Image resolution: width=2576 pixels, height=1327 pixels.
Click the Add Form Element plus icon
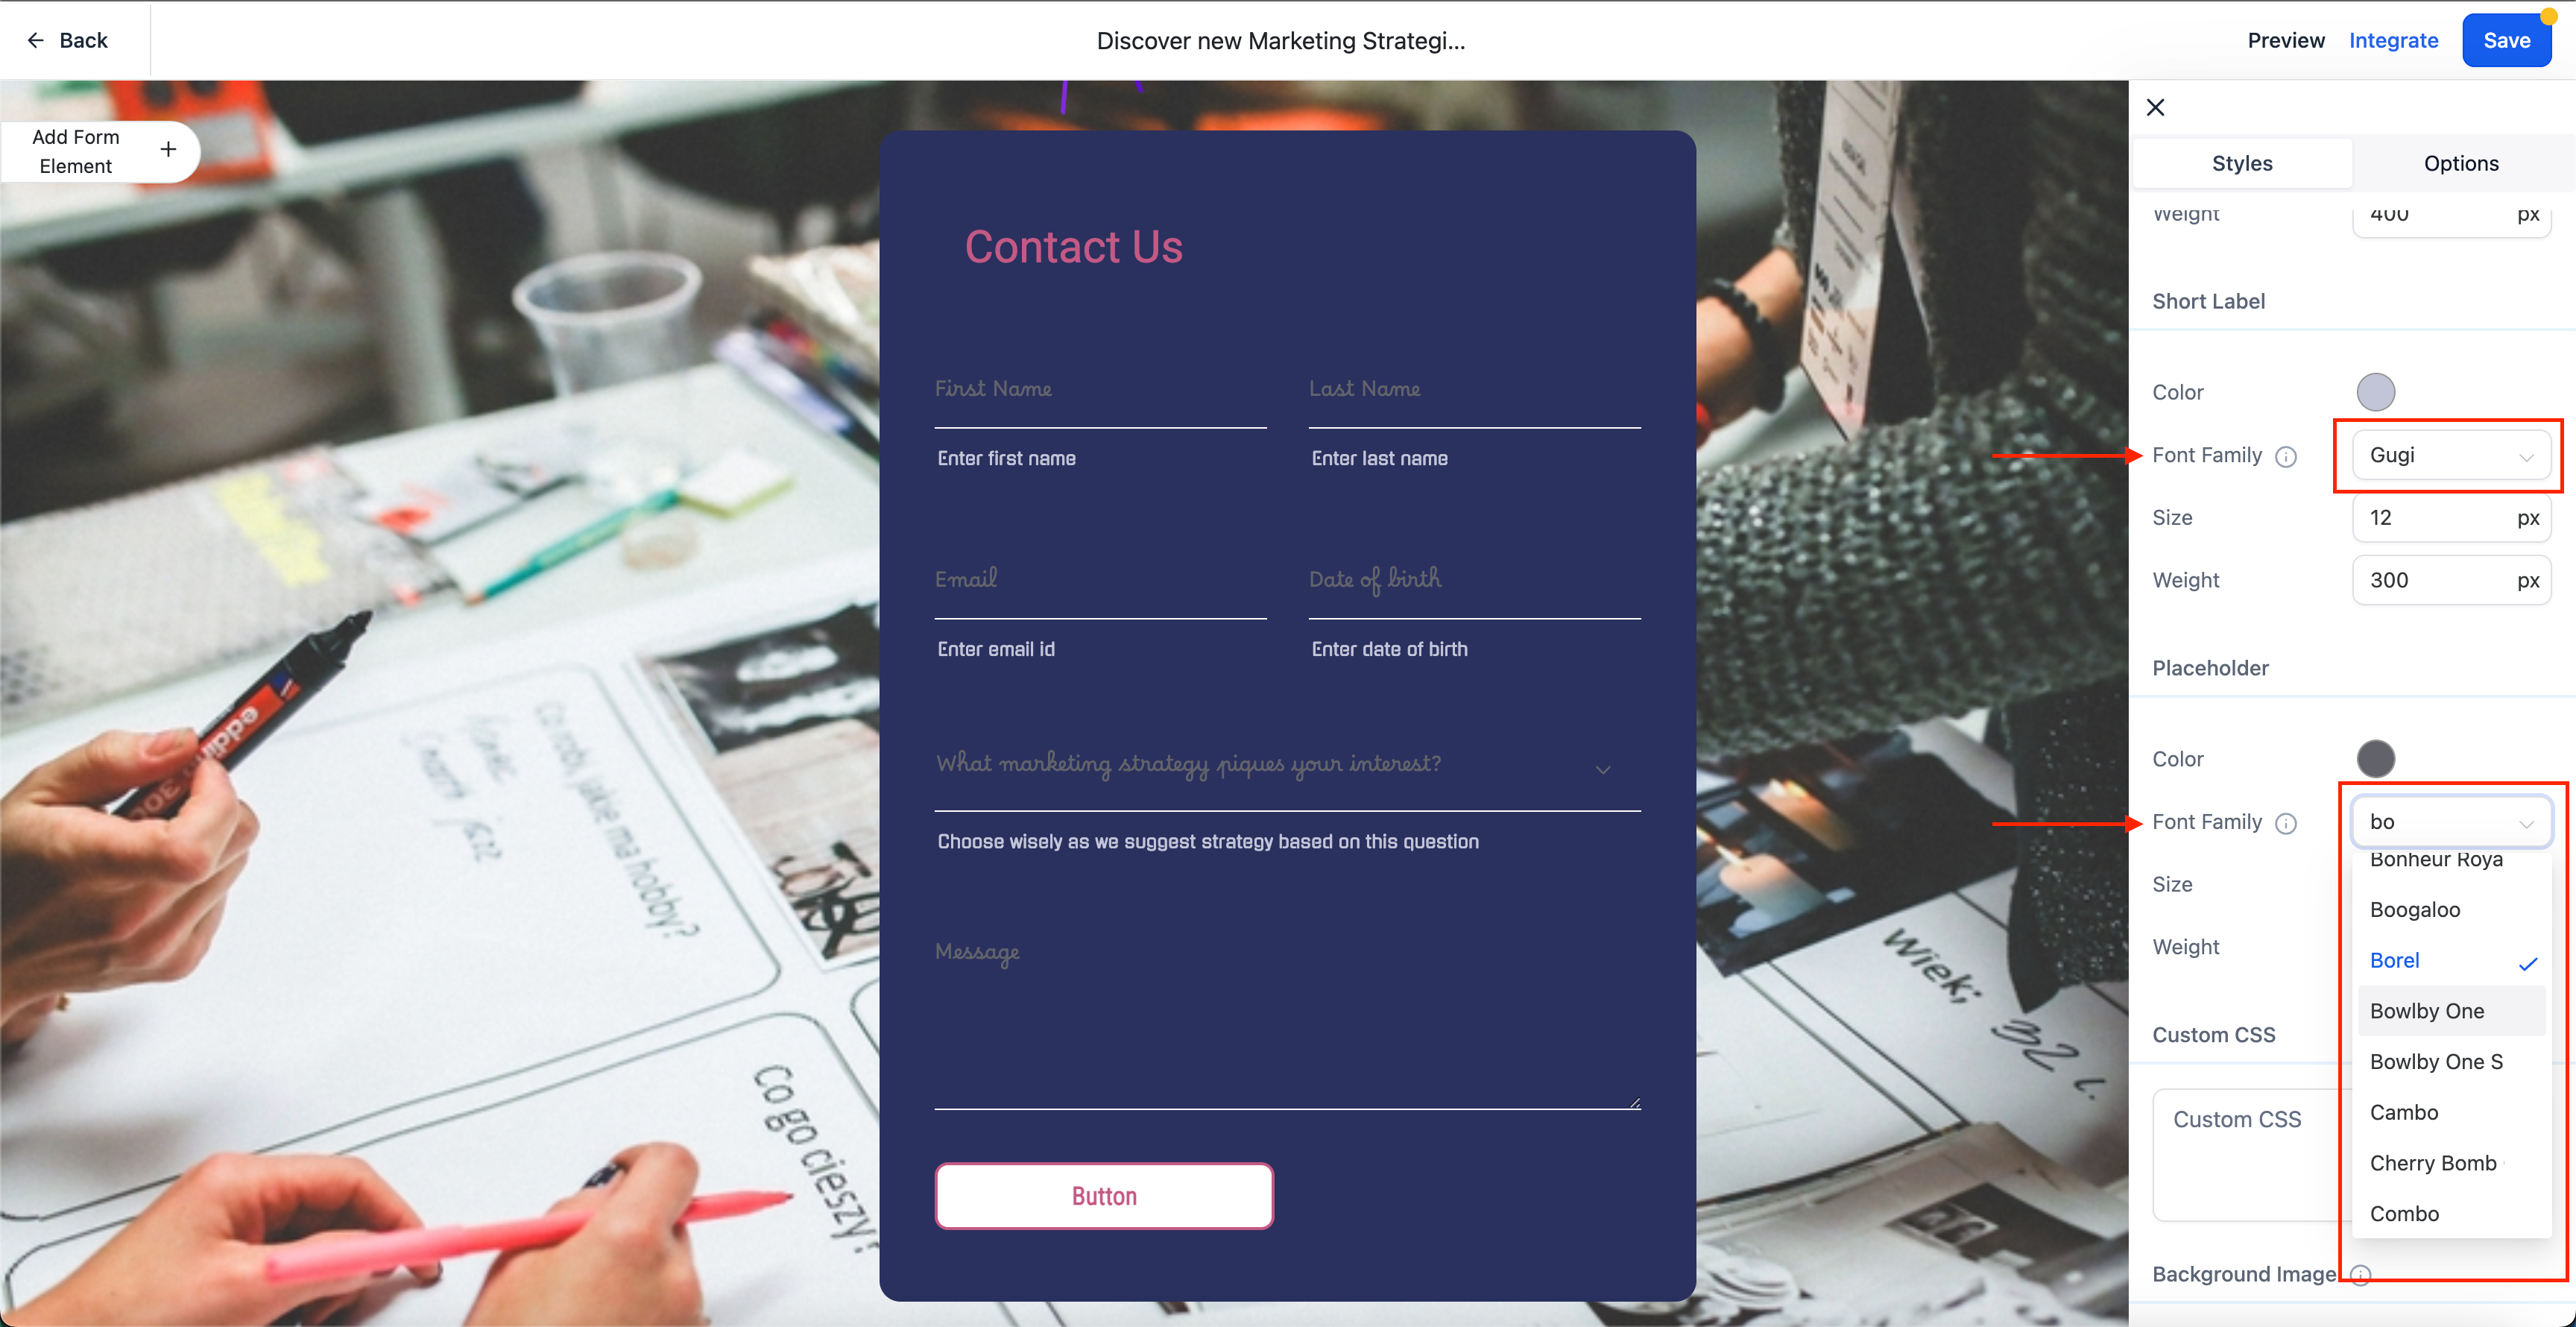169,149
